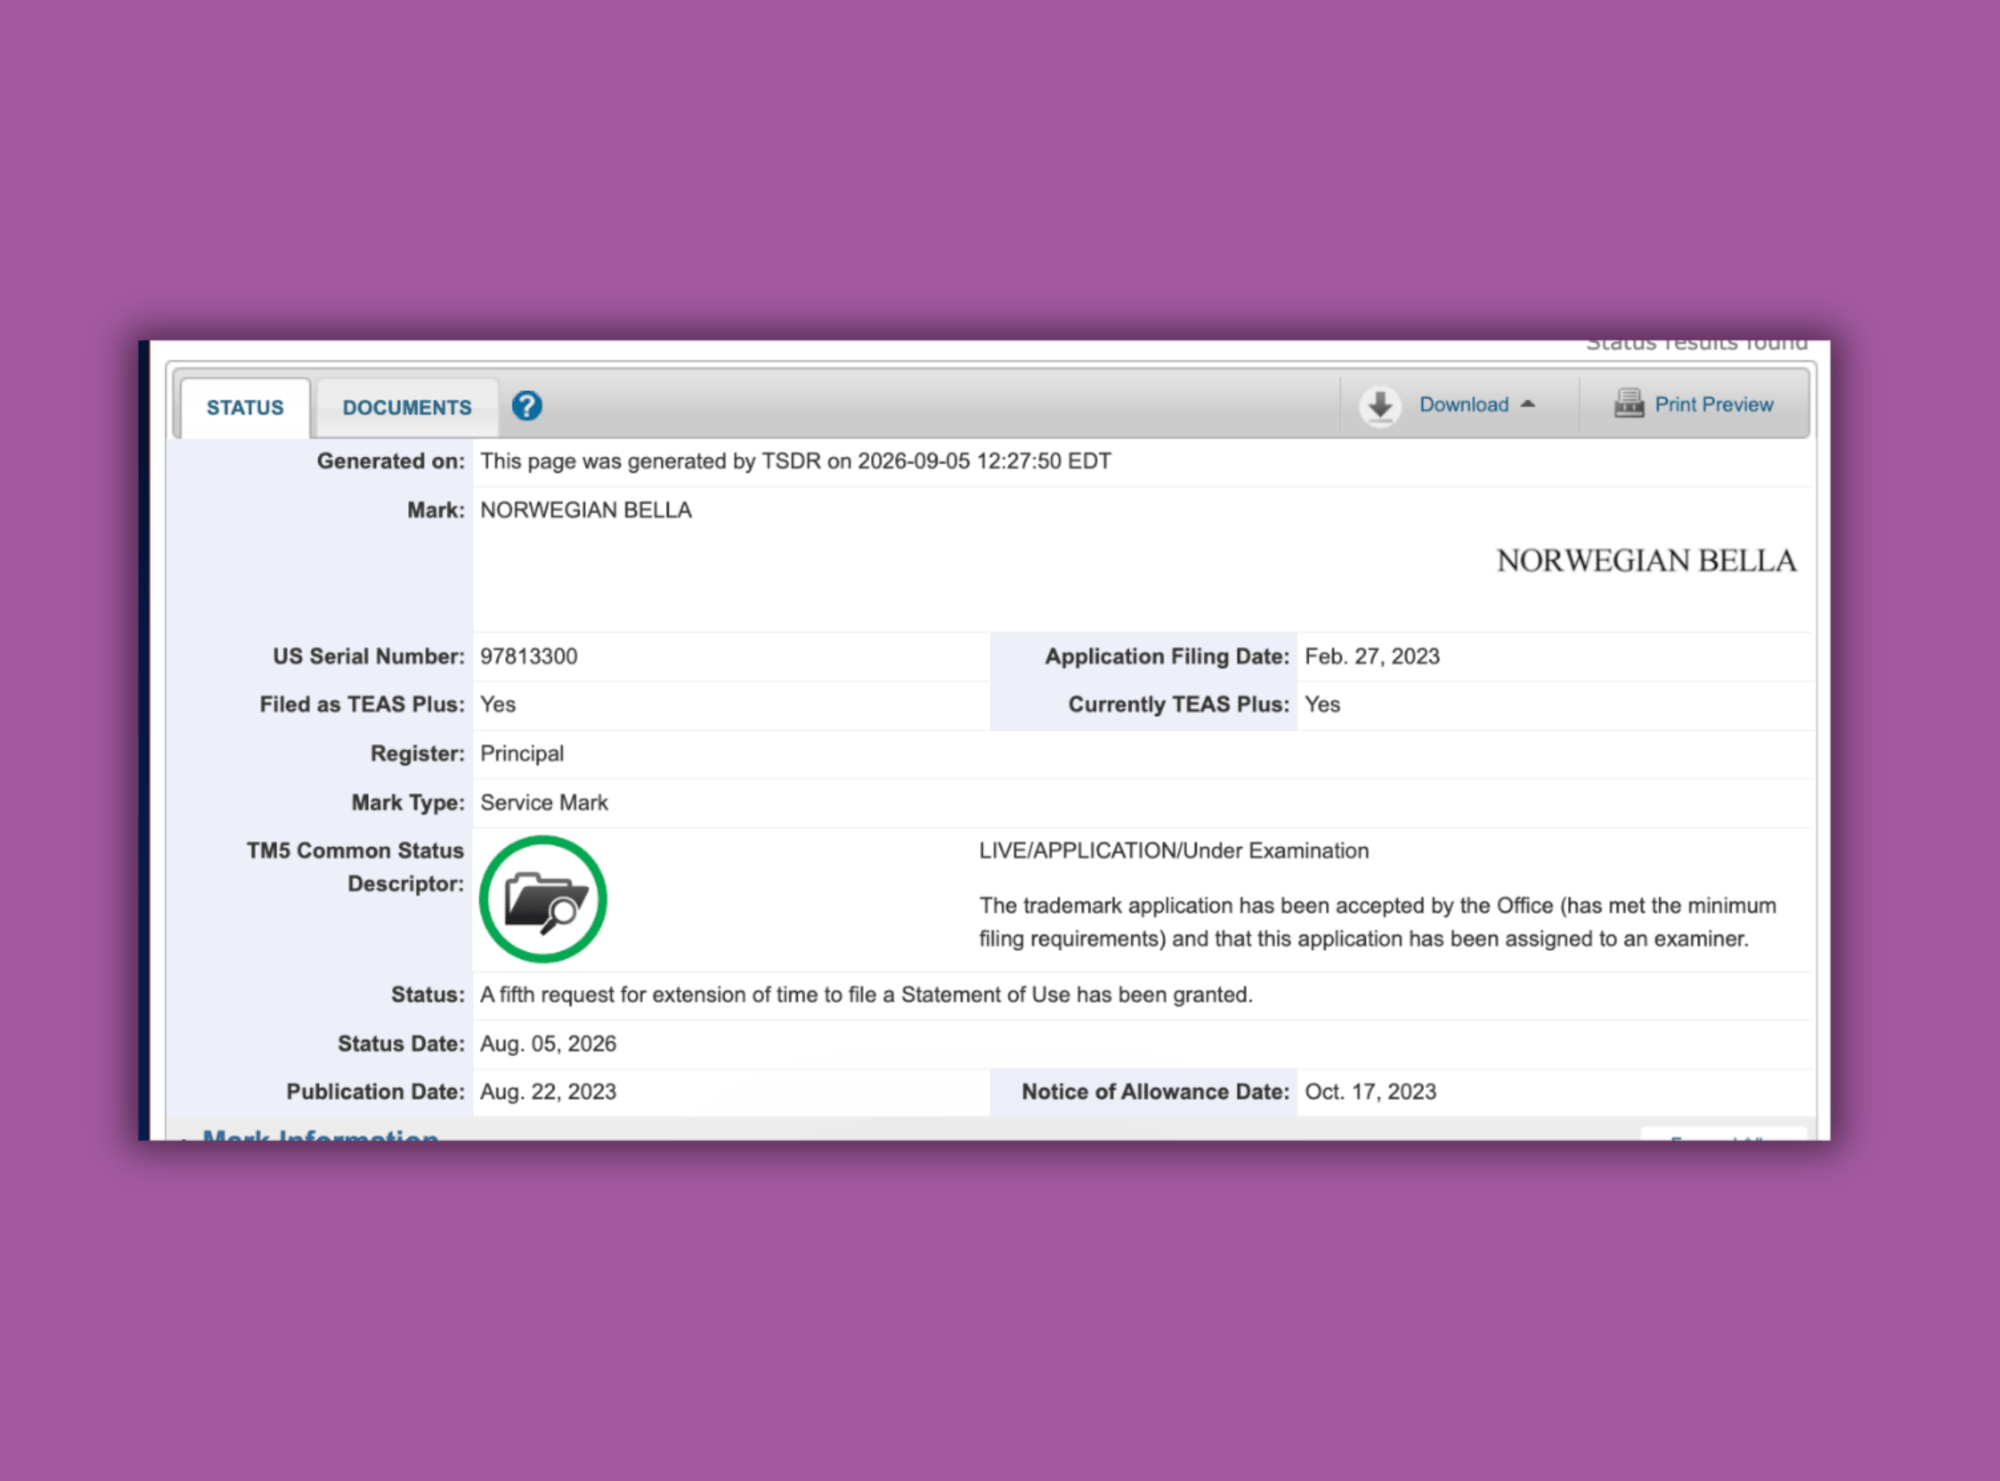Click the Register value Principal
This screenshot has width=2000, height=1481.
point(522,754)
